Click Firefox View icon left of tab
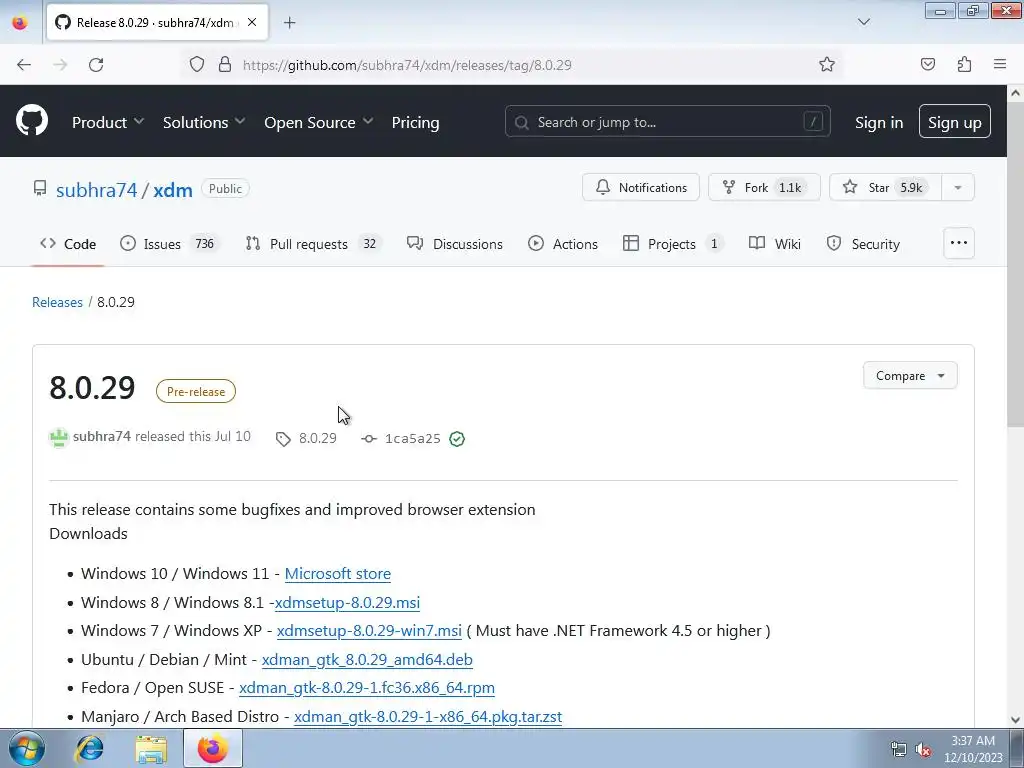 point(20,23)
